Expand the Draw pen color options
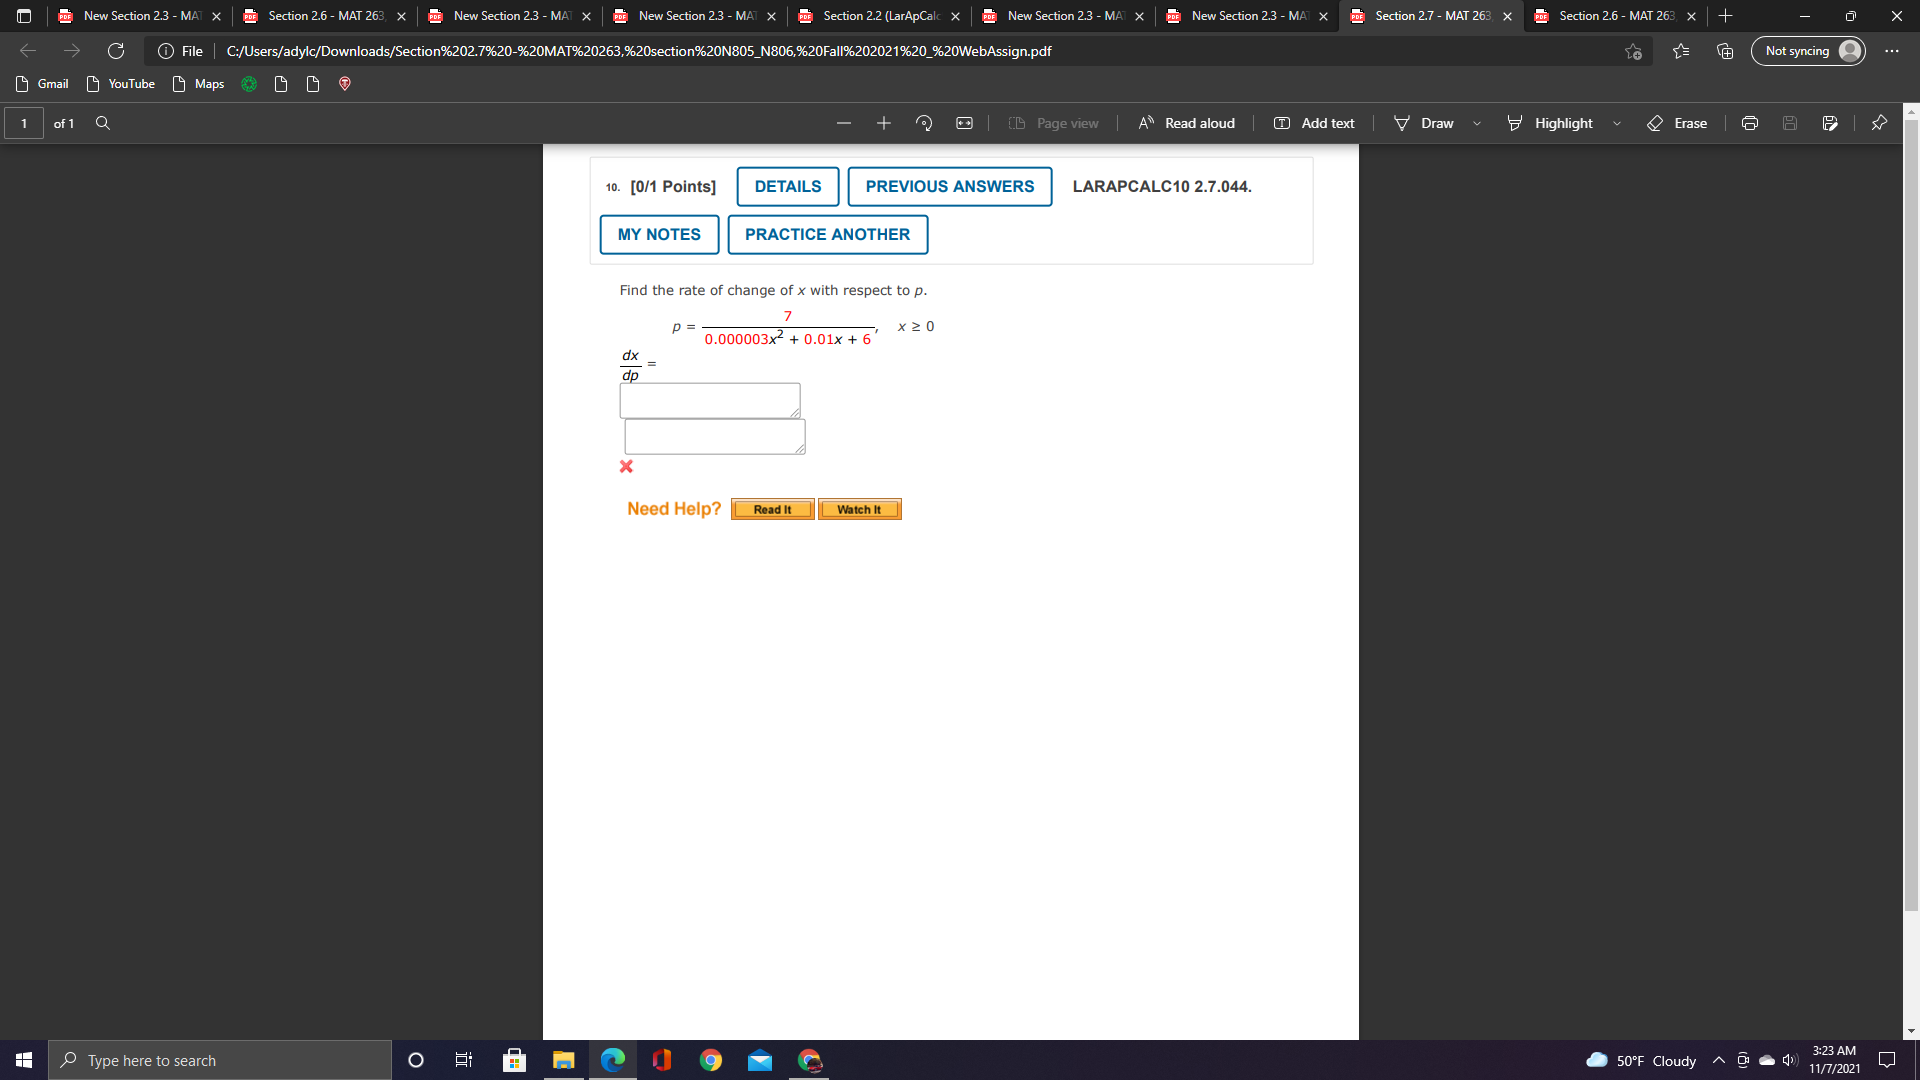 click(x=1477, y=123)
